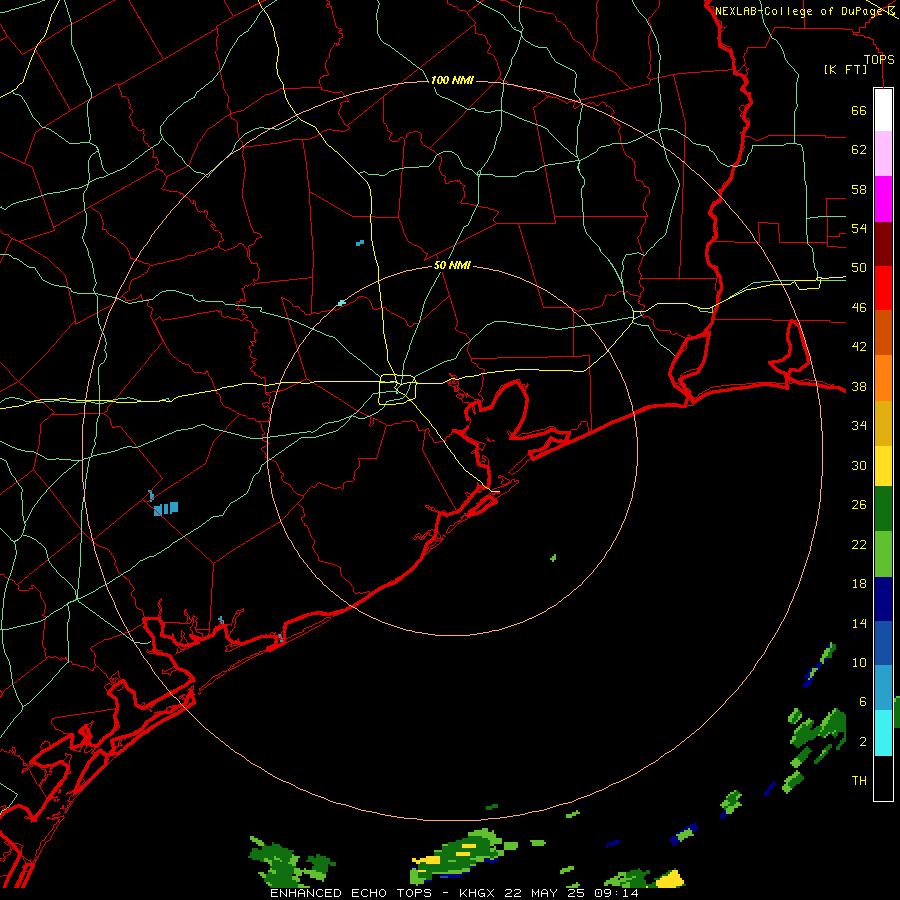Pick the light orange legend swatch
900x900 pixels.
(x=883, y=378)
